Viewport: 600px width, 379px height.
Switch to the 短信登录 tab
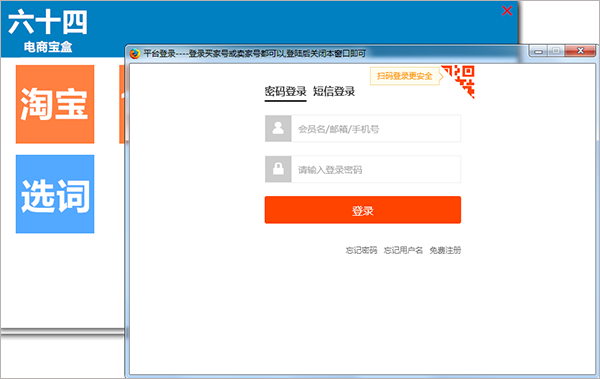coord(334,91)
